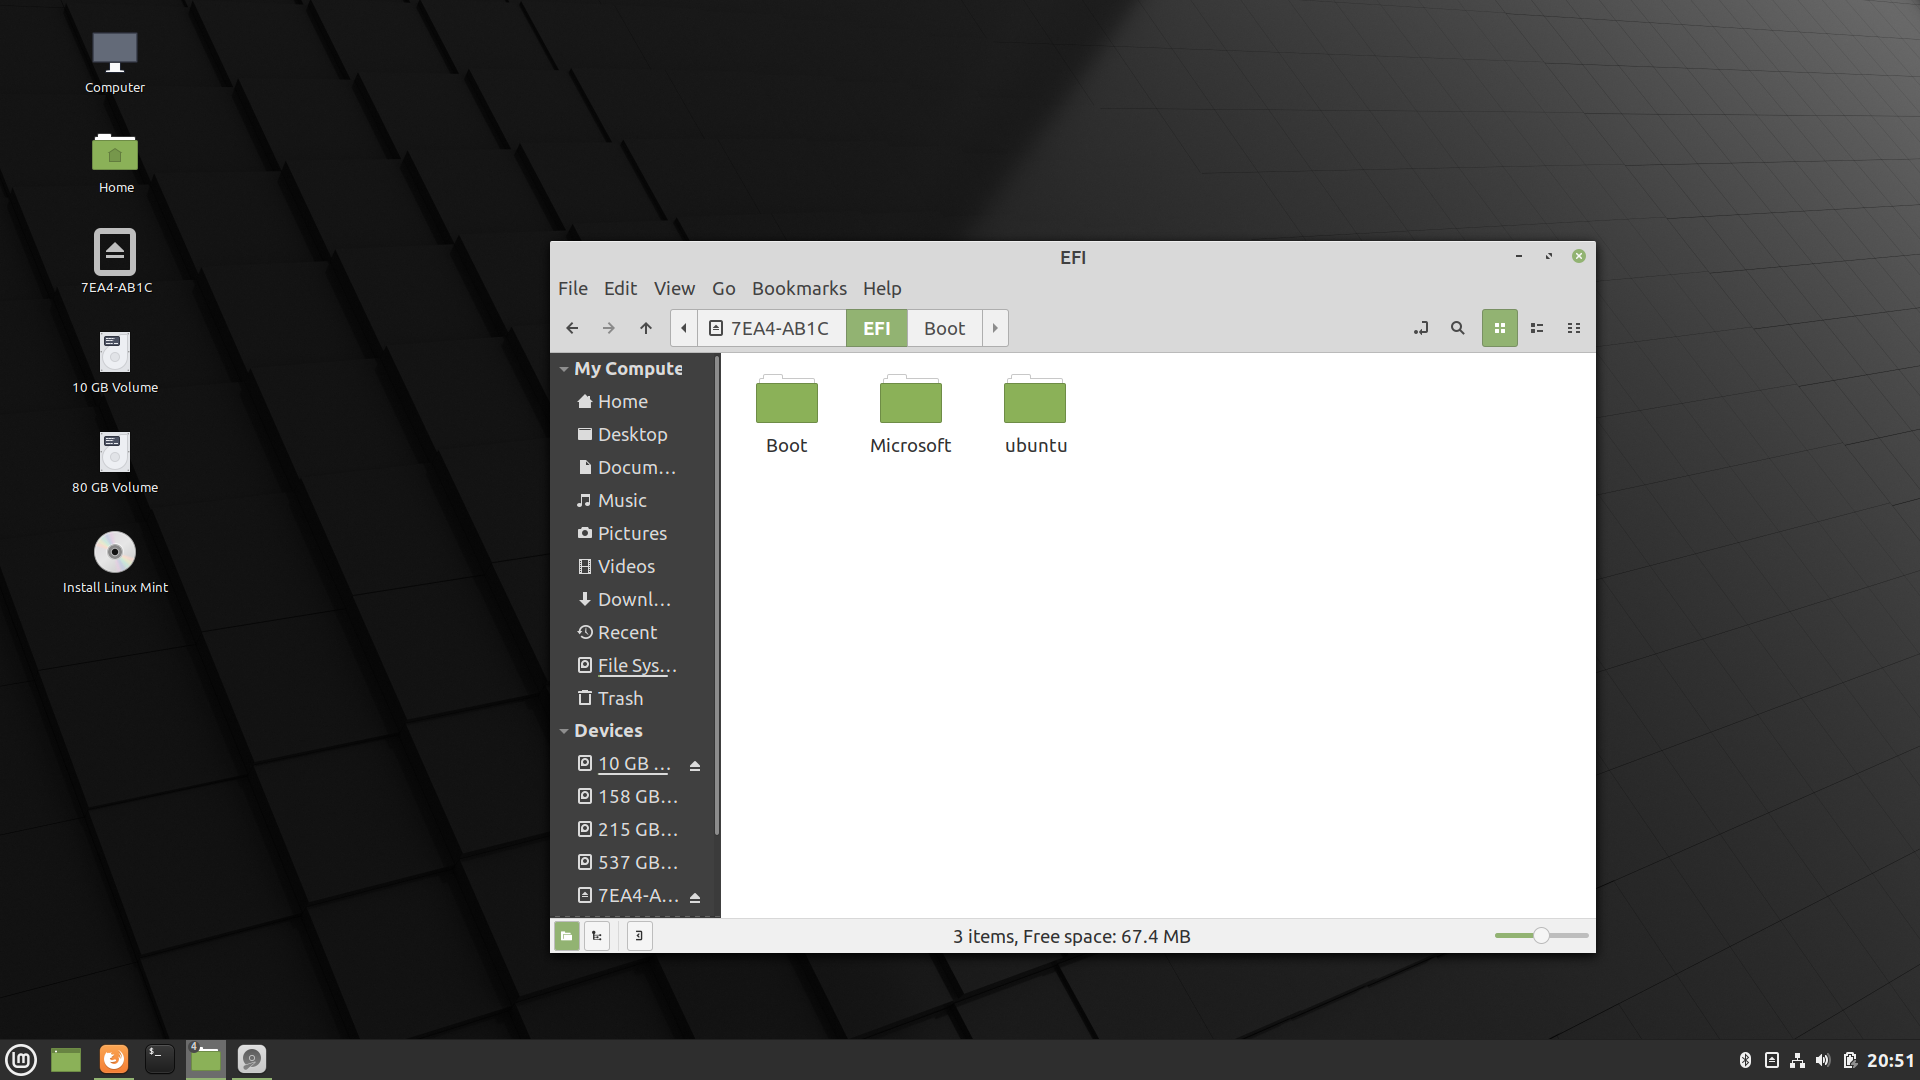Open the clock showing 20:51

[1890, 1060]
